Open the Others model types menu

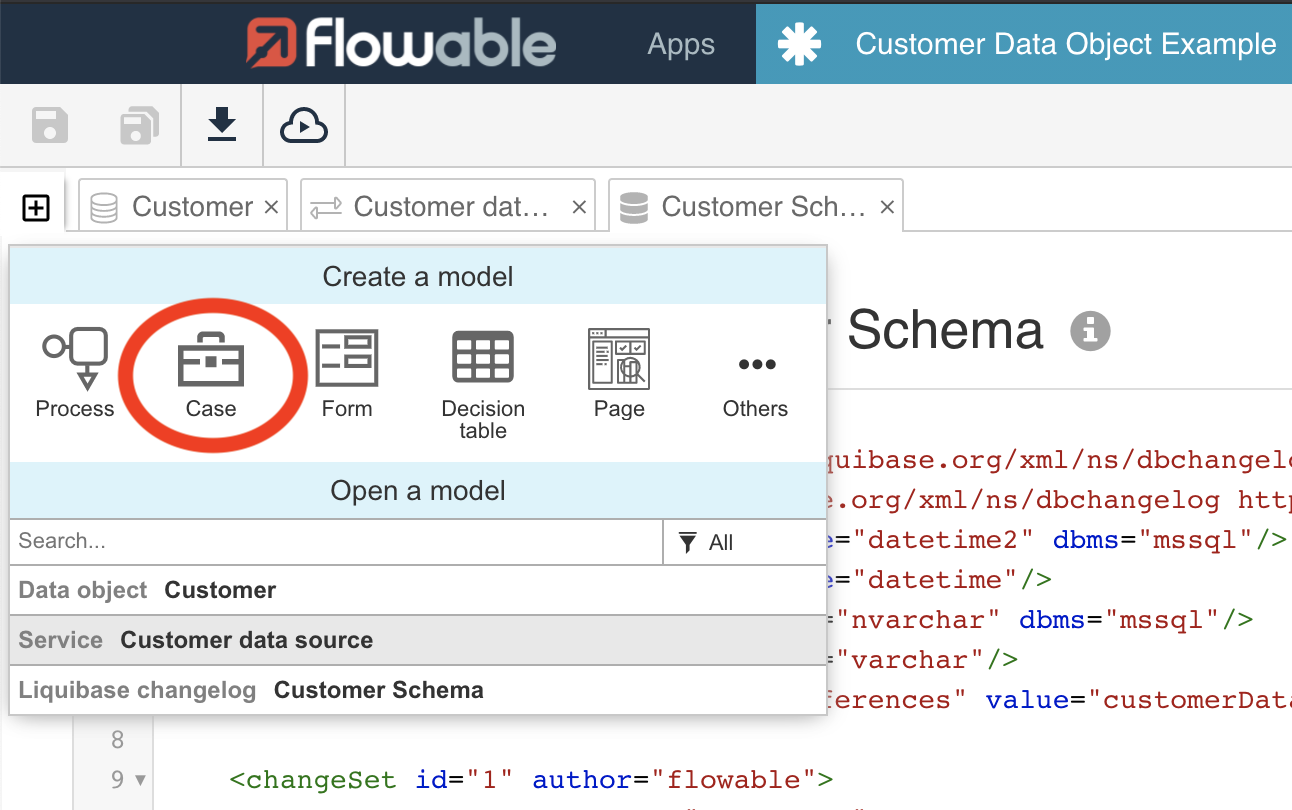[x=756, y=378]
